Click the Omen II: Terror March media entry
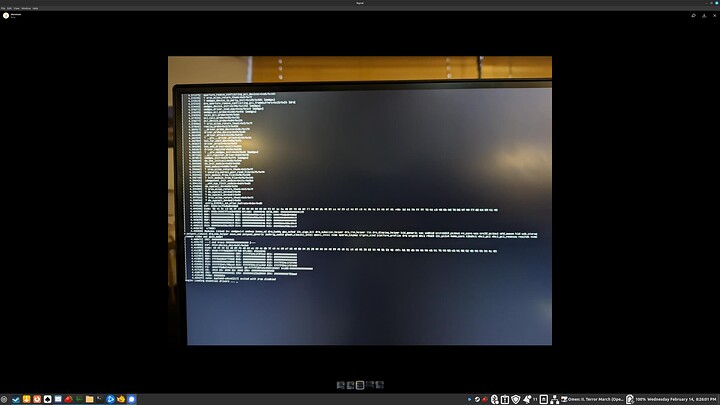Viewport: 720px width, 405px height. 592,399
